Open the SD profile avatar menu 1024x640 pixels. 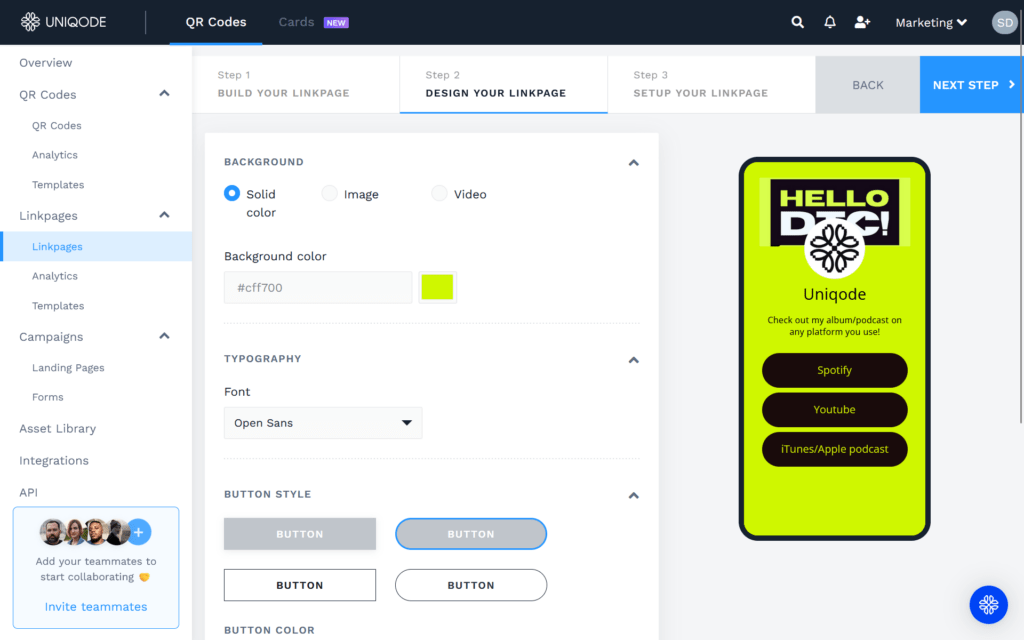(x=1004, y=21)
